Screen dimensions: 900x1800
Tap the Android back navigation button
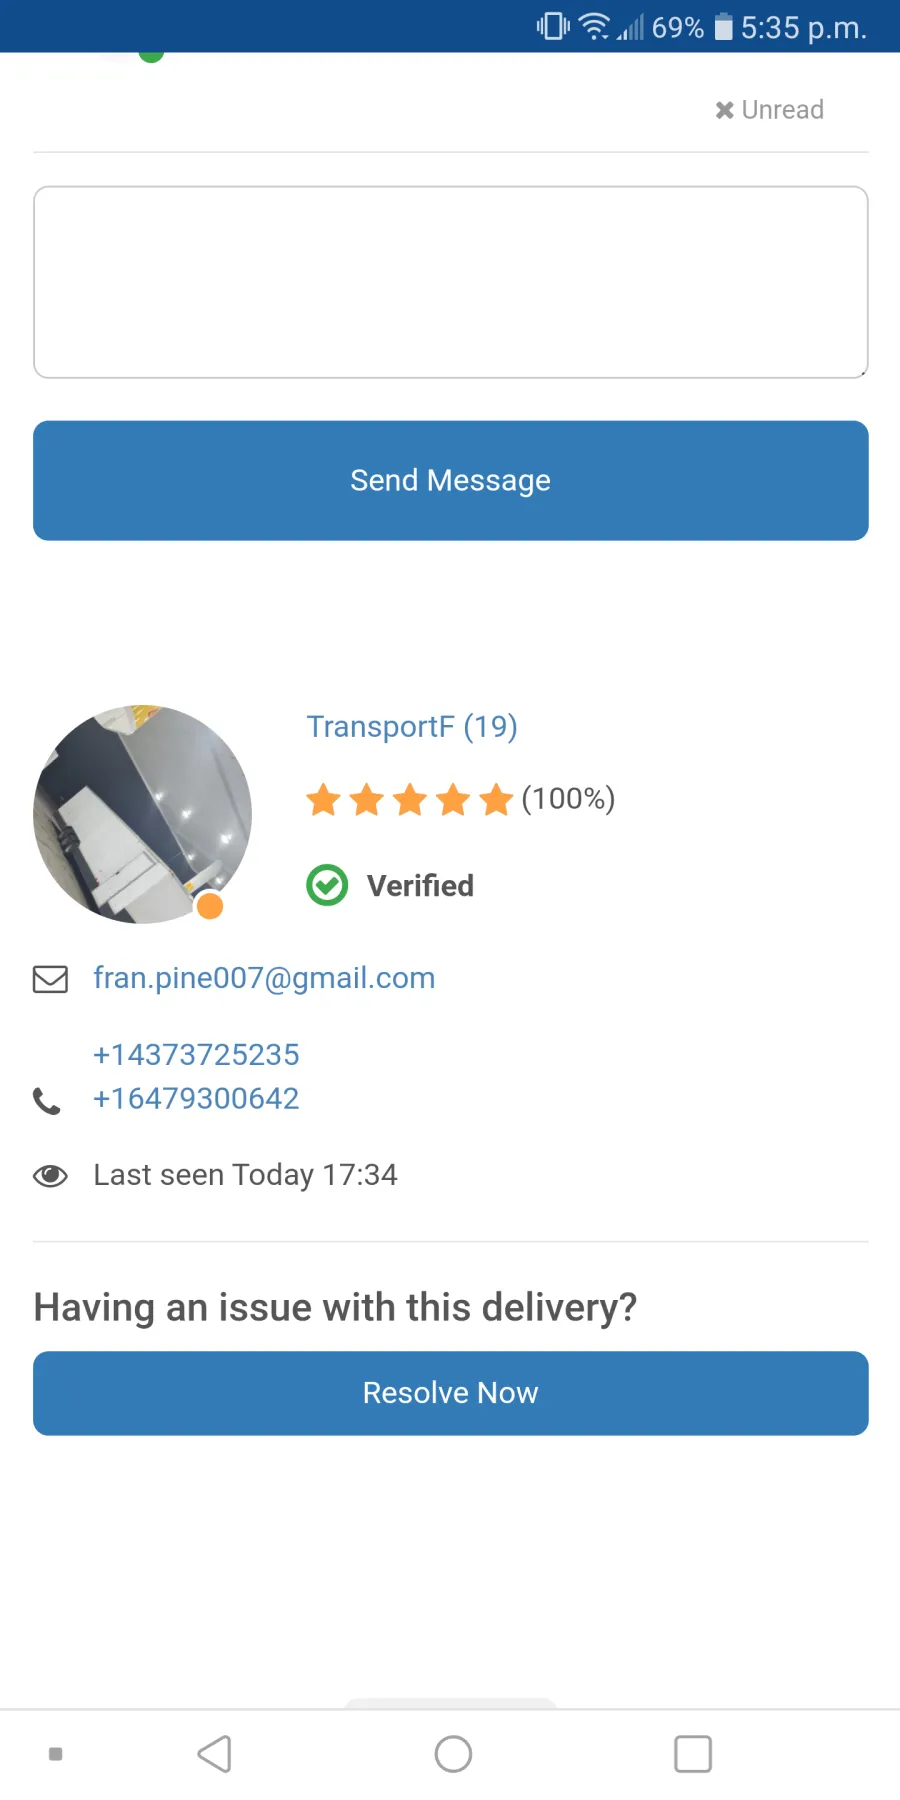coord(215,1754)
